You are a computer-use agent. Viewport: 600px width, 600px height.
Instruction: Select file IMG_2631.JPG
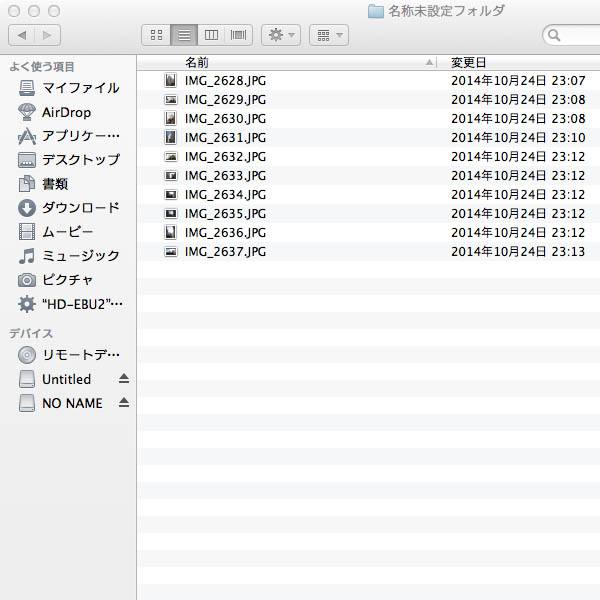[x=225, y=137]
